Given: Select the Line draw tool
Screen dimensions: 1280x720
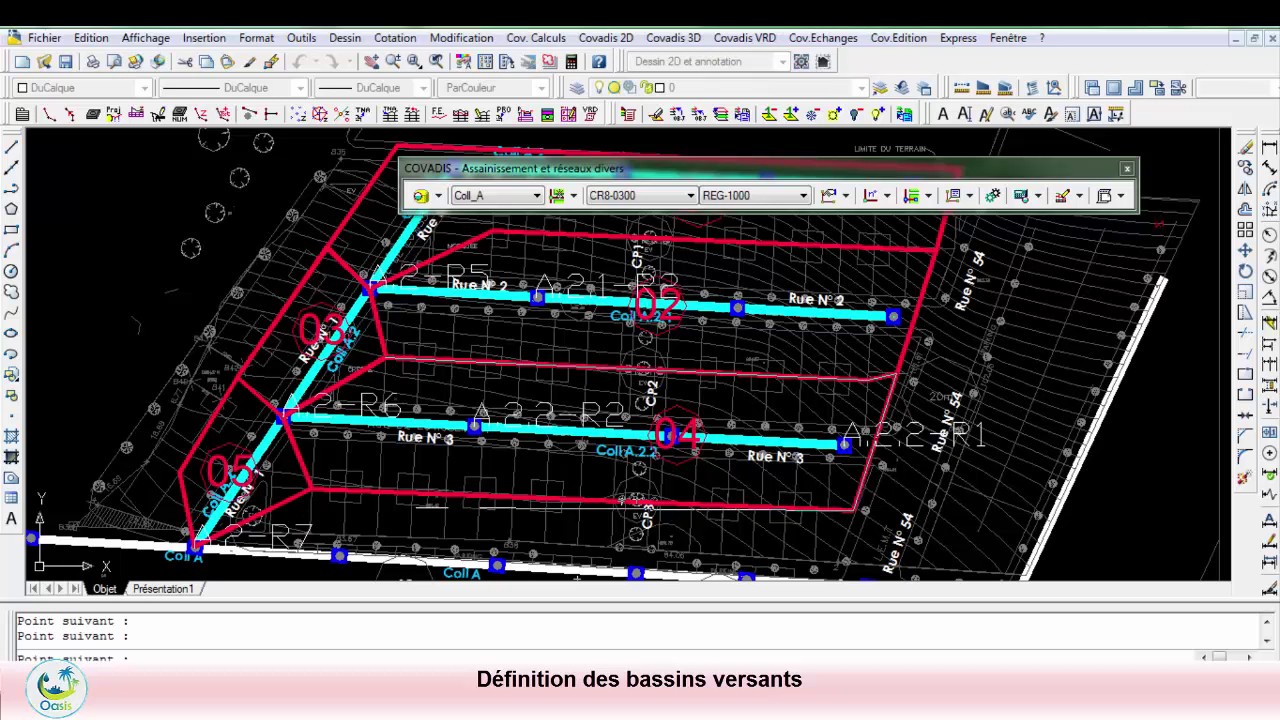Looking at the screenshot, I should 12,147.
